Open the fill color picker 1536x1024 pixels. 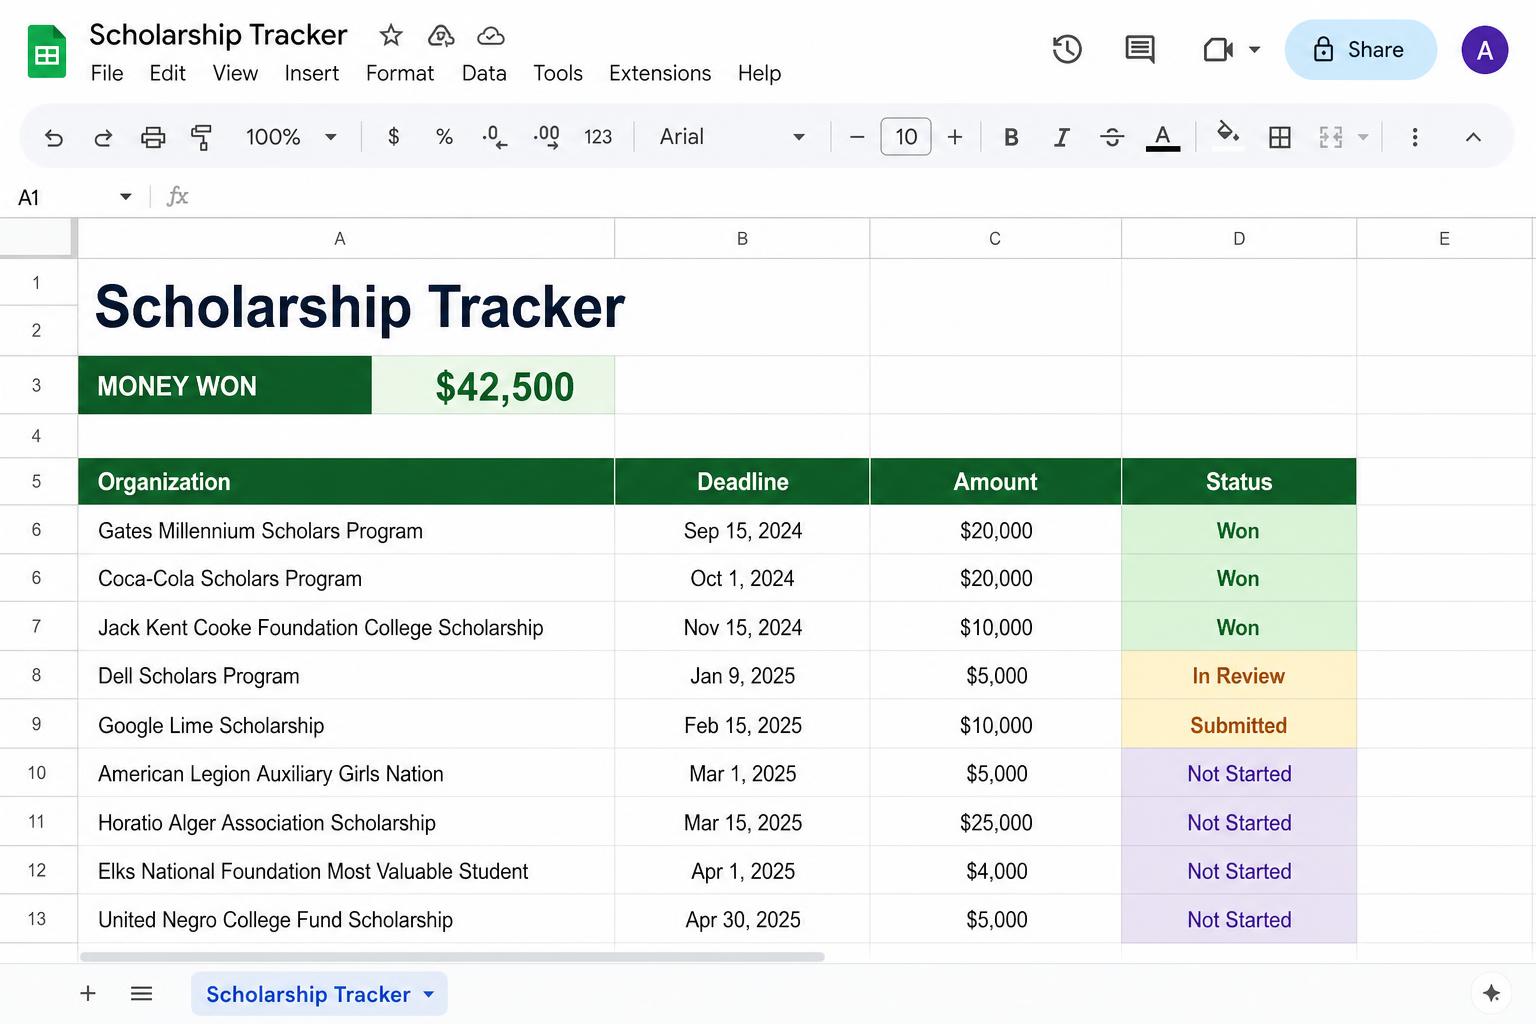[x=1228, y=135]
